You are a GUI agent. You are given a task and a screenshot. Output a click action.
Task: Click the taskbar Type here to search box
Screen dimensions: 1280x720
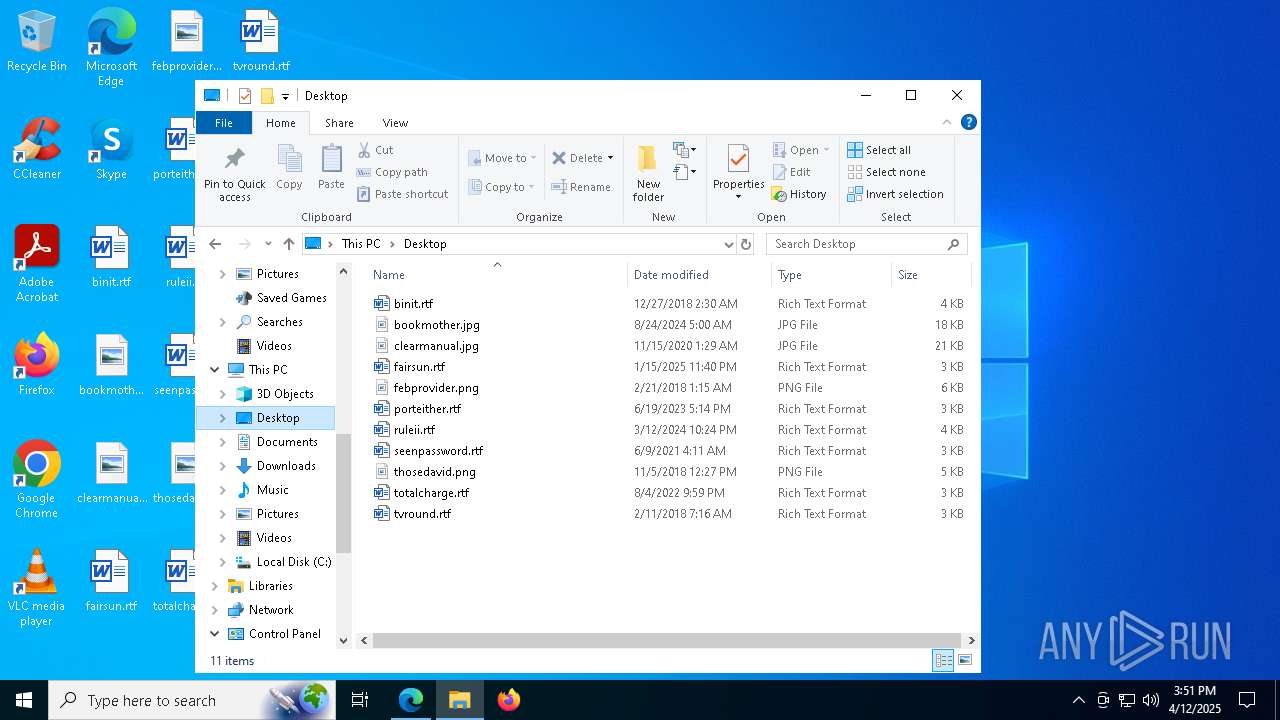192,700
